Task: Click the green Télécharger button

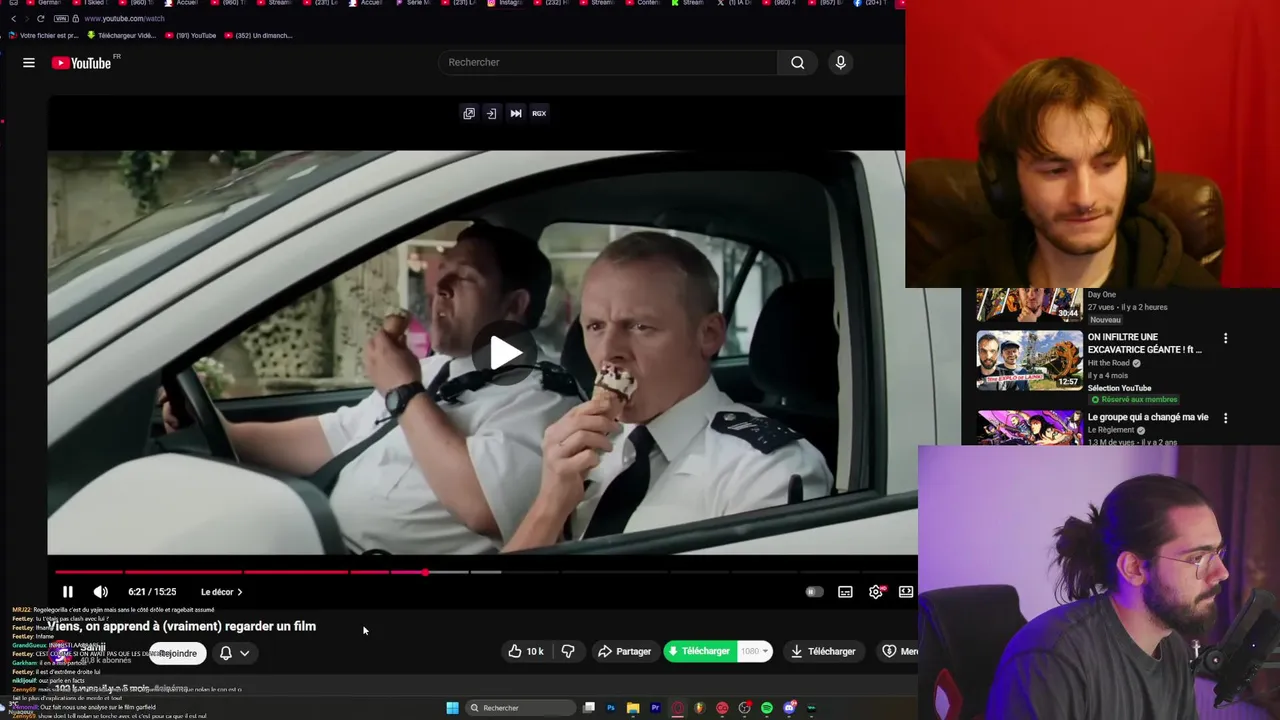Action: pos(700,651)
